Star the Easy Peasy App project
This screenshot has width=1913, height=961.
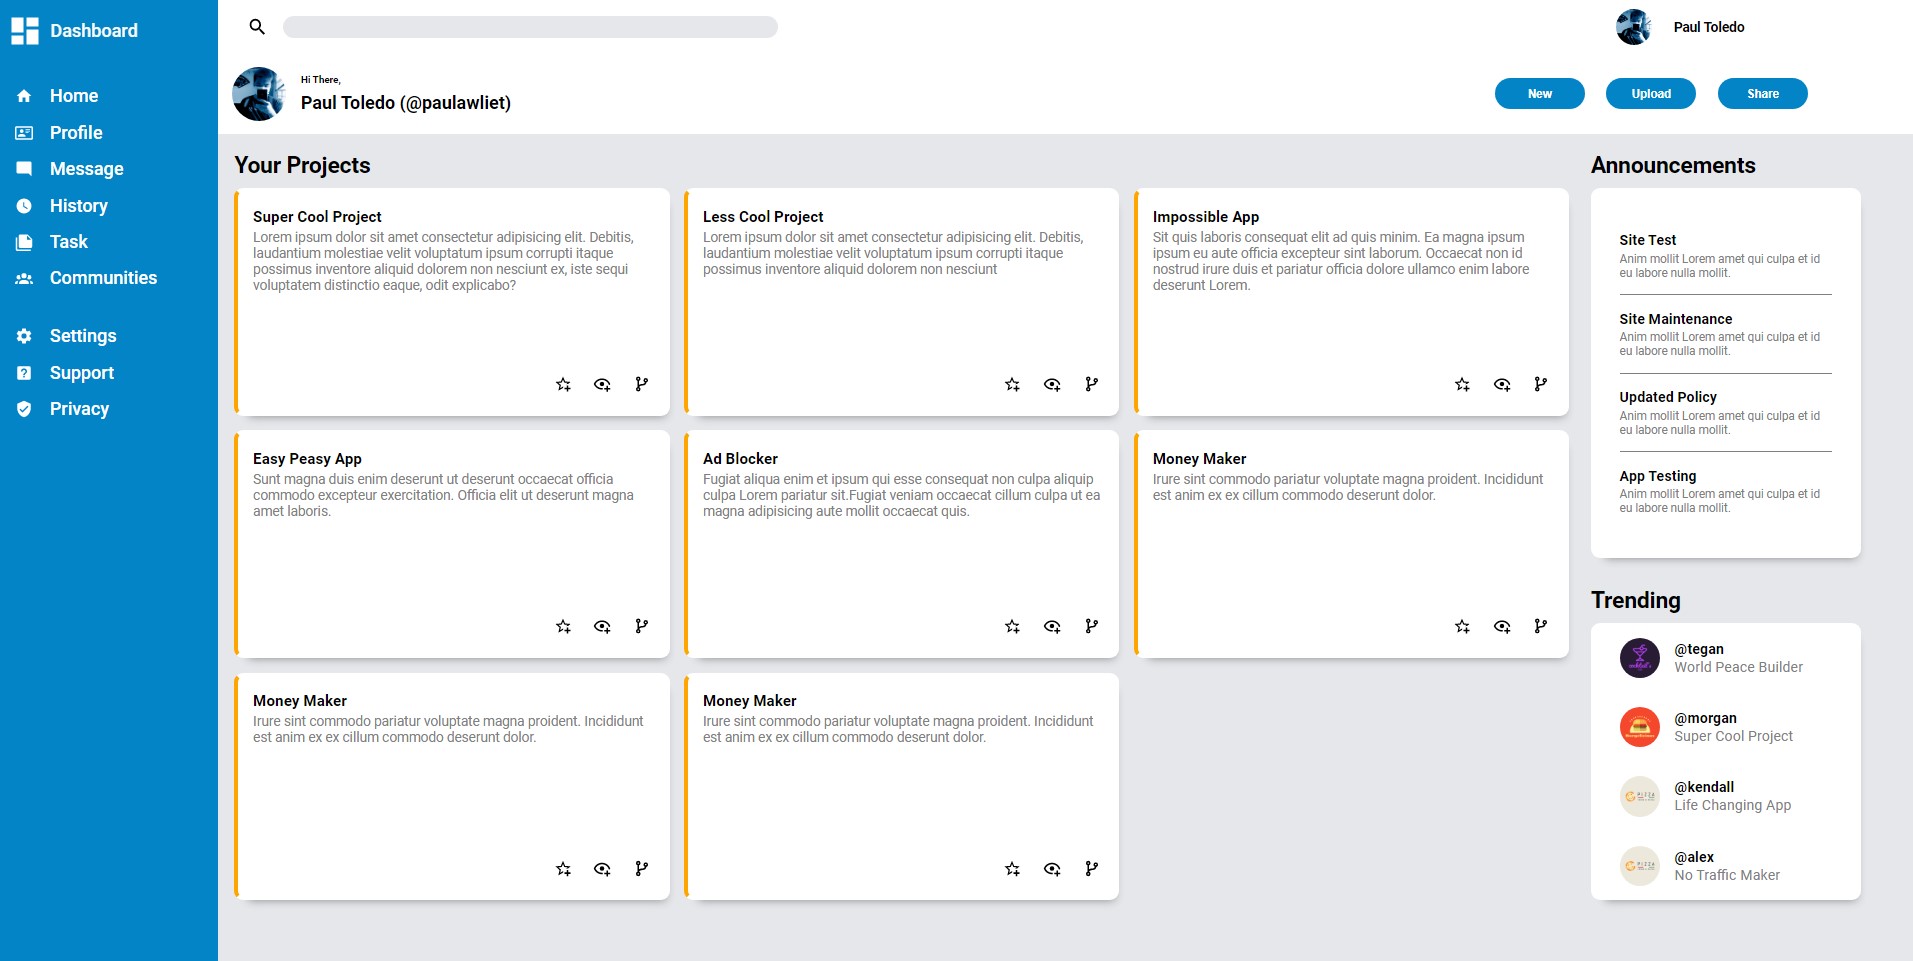(563, 625)
